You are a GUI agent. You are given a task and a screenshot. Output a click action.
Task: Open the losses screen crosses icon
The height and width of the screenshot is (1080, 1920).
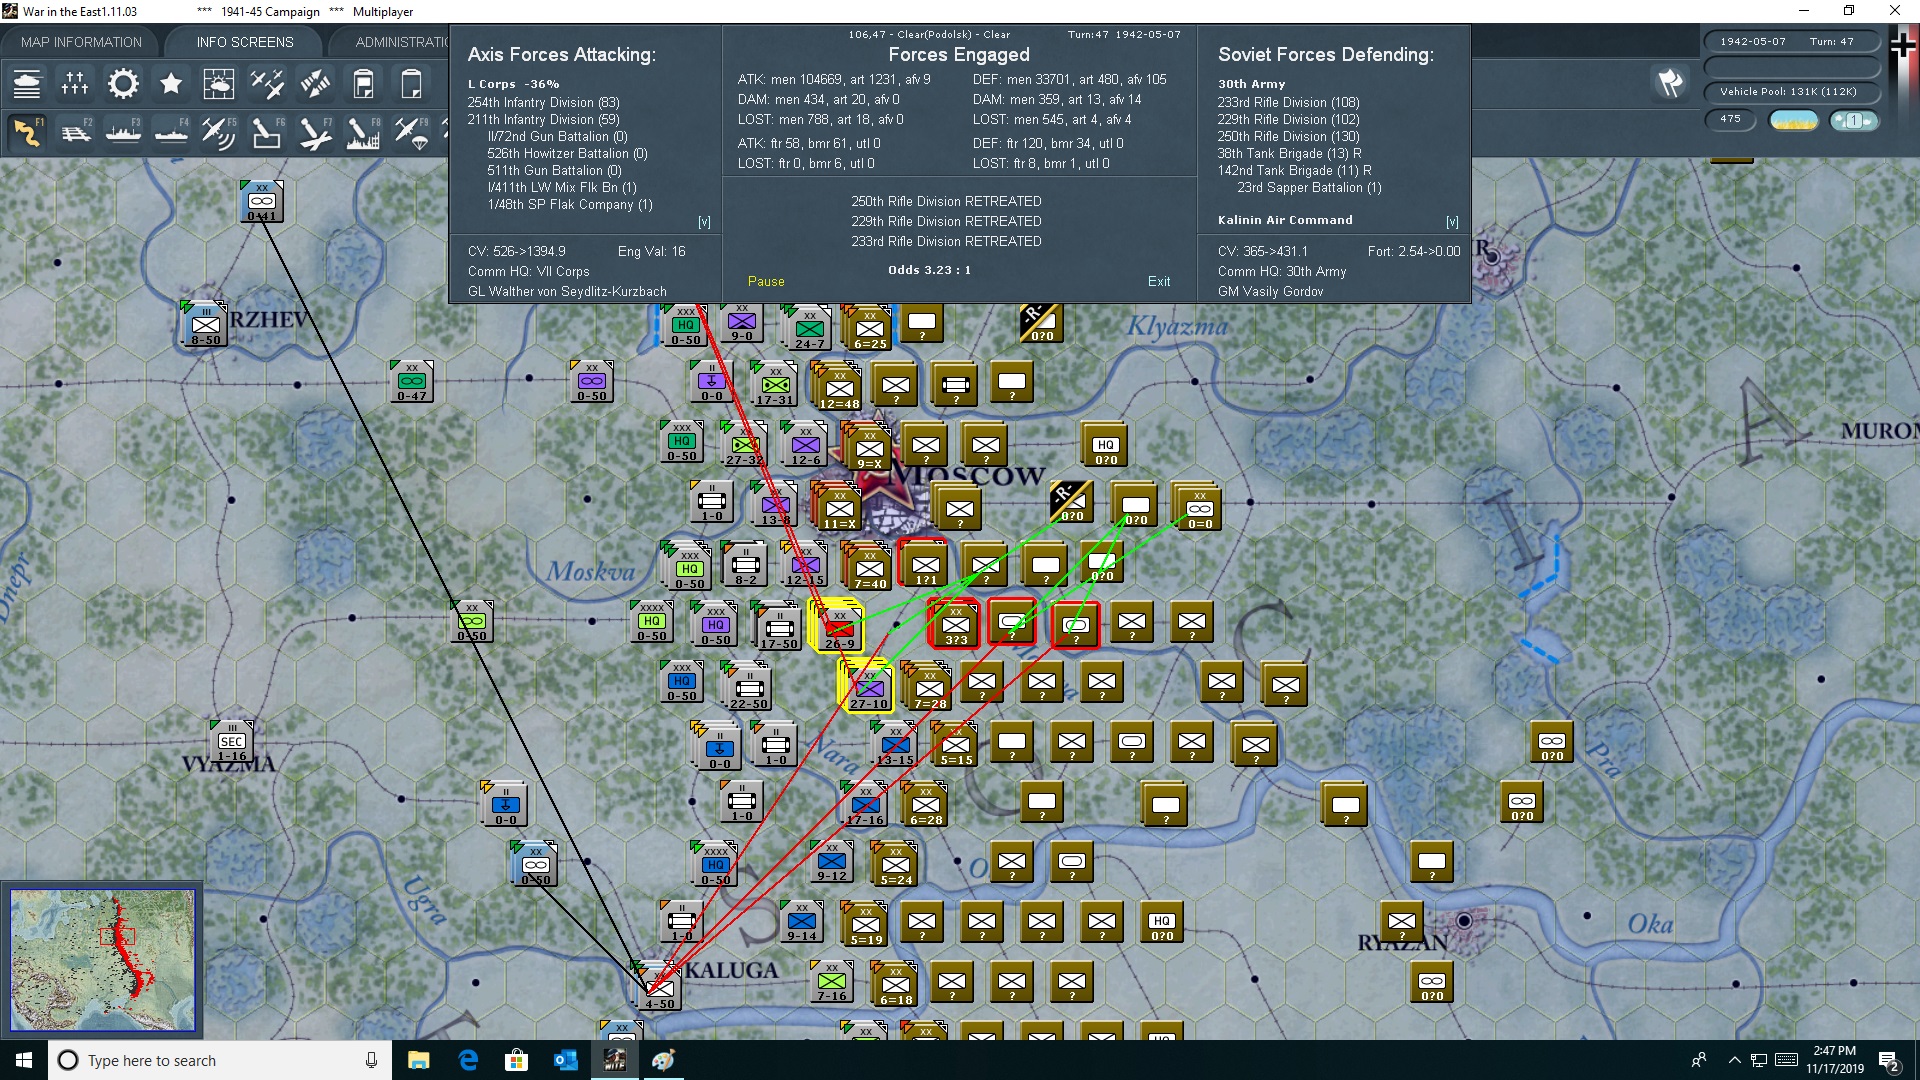75,84
